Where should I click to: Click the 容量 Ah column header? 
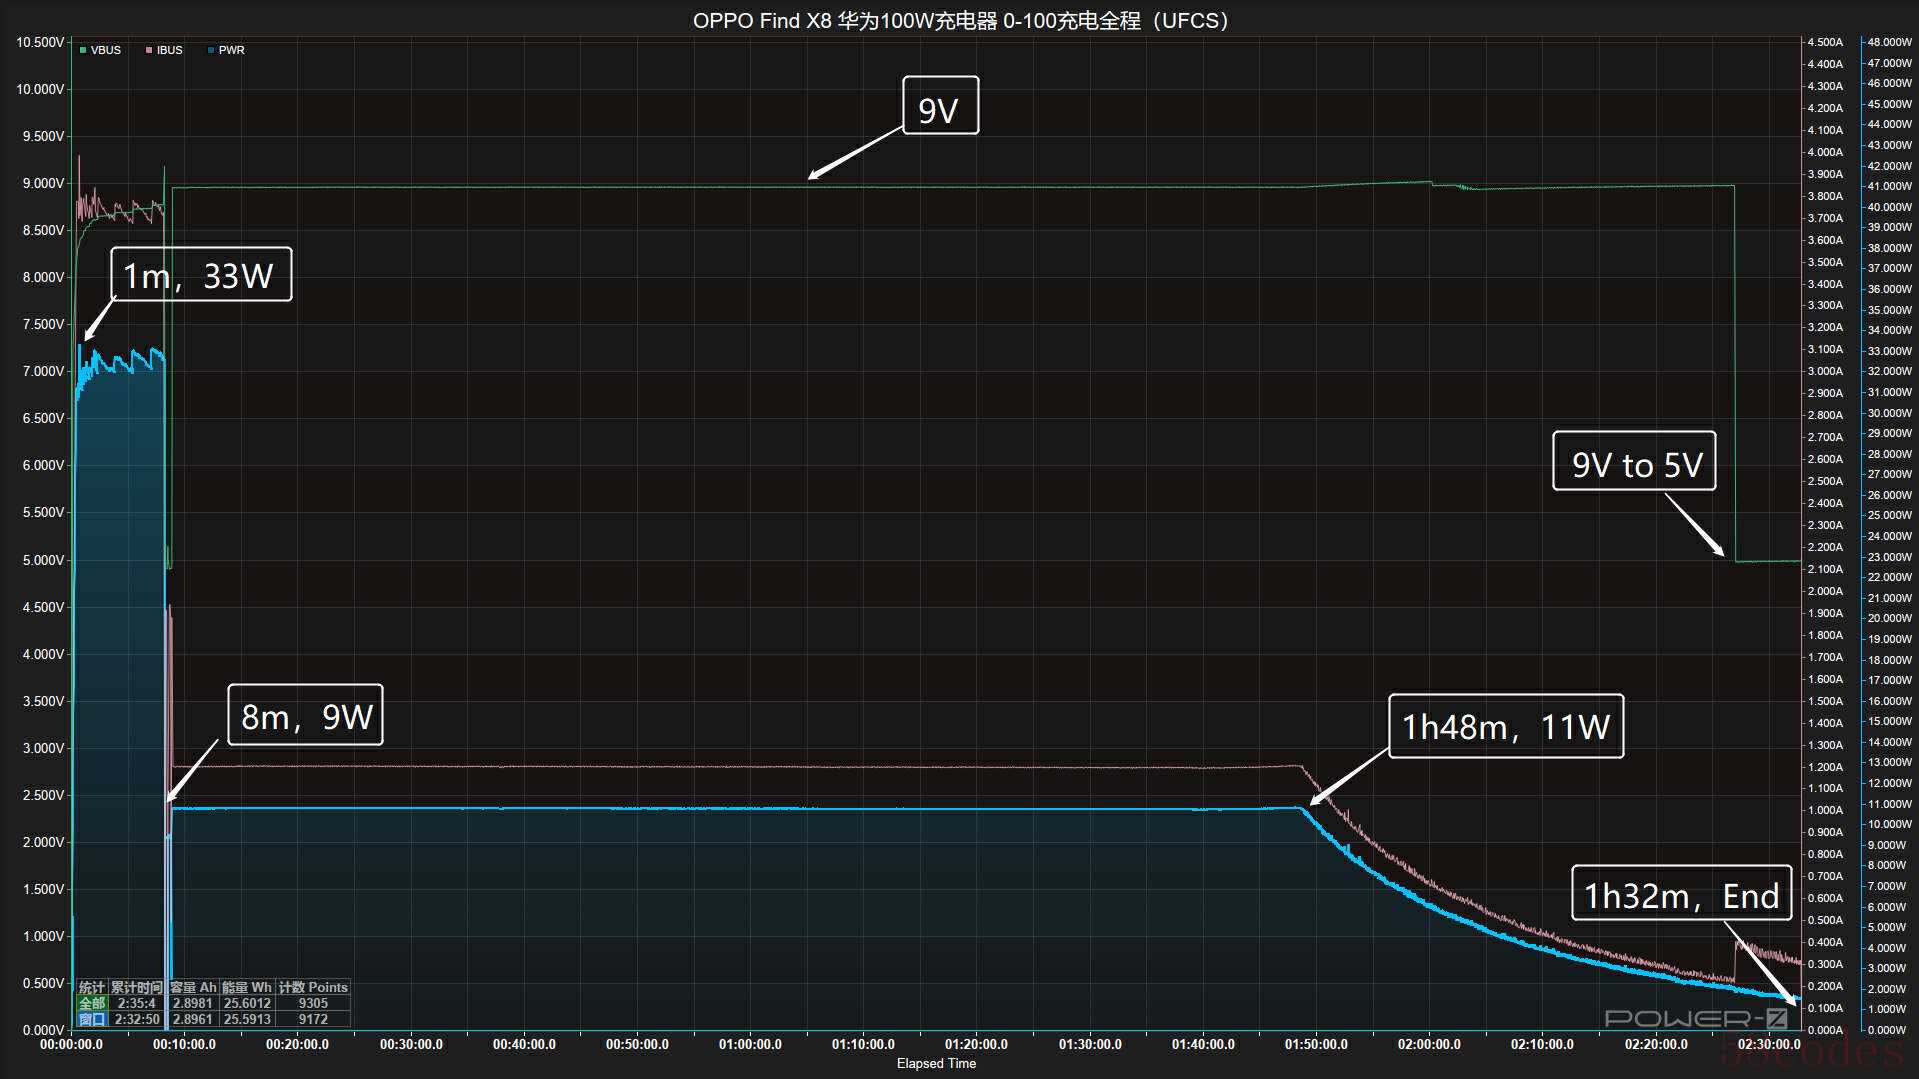click(x=193, y=987)
